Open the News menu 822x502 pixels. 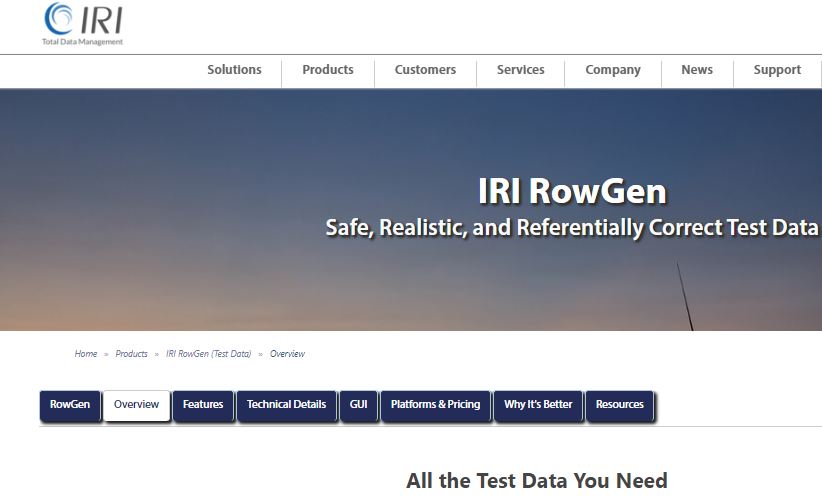click(x=697, y=70)
